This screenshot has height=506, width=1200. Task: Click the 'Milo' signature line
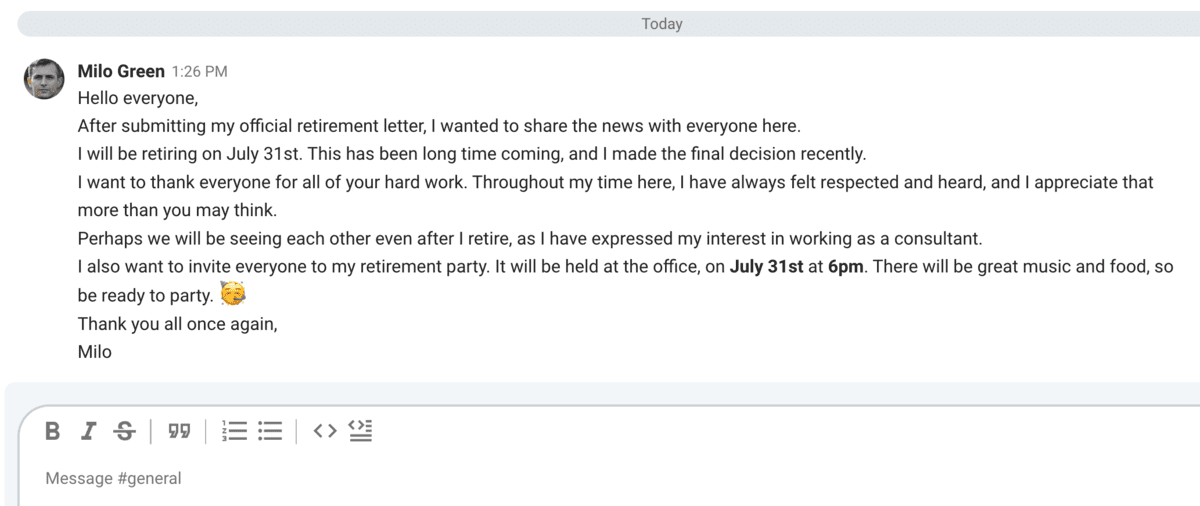point(95,352)
